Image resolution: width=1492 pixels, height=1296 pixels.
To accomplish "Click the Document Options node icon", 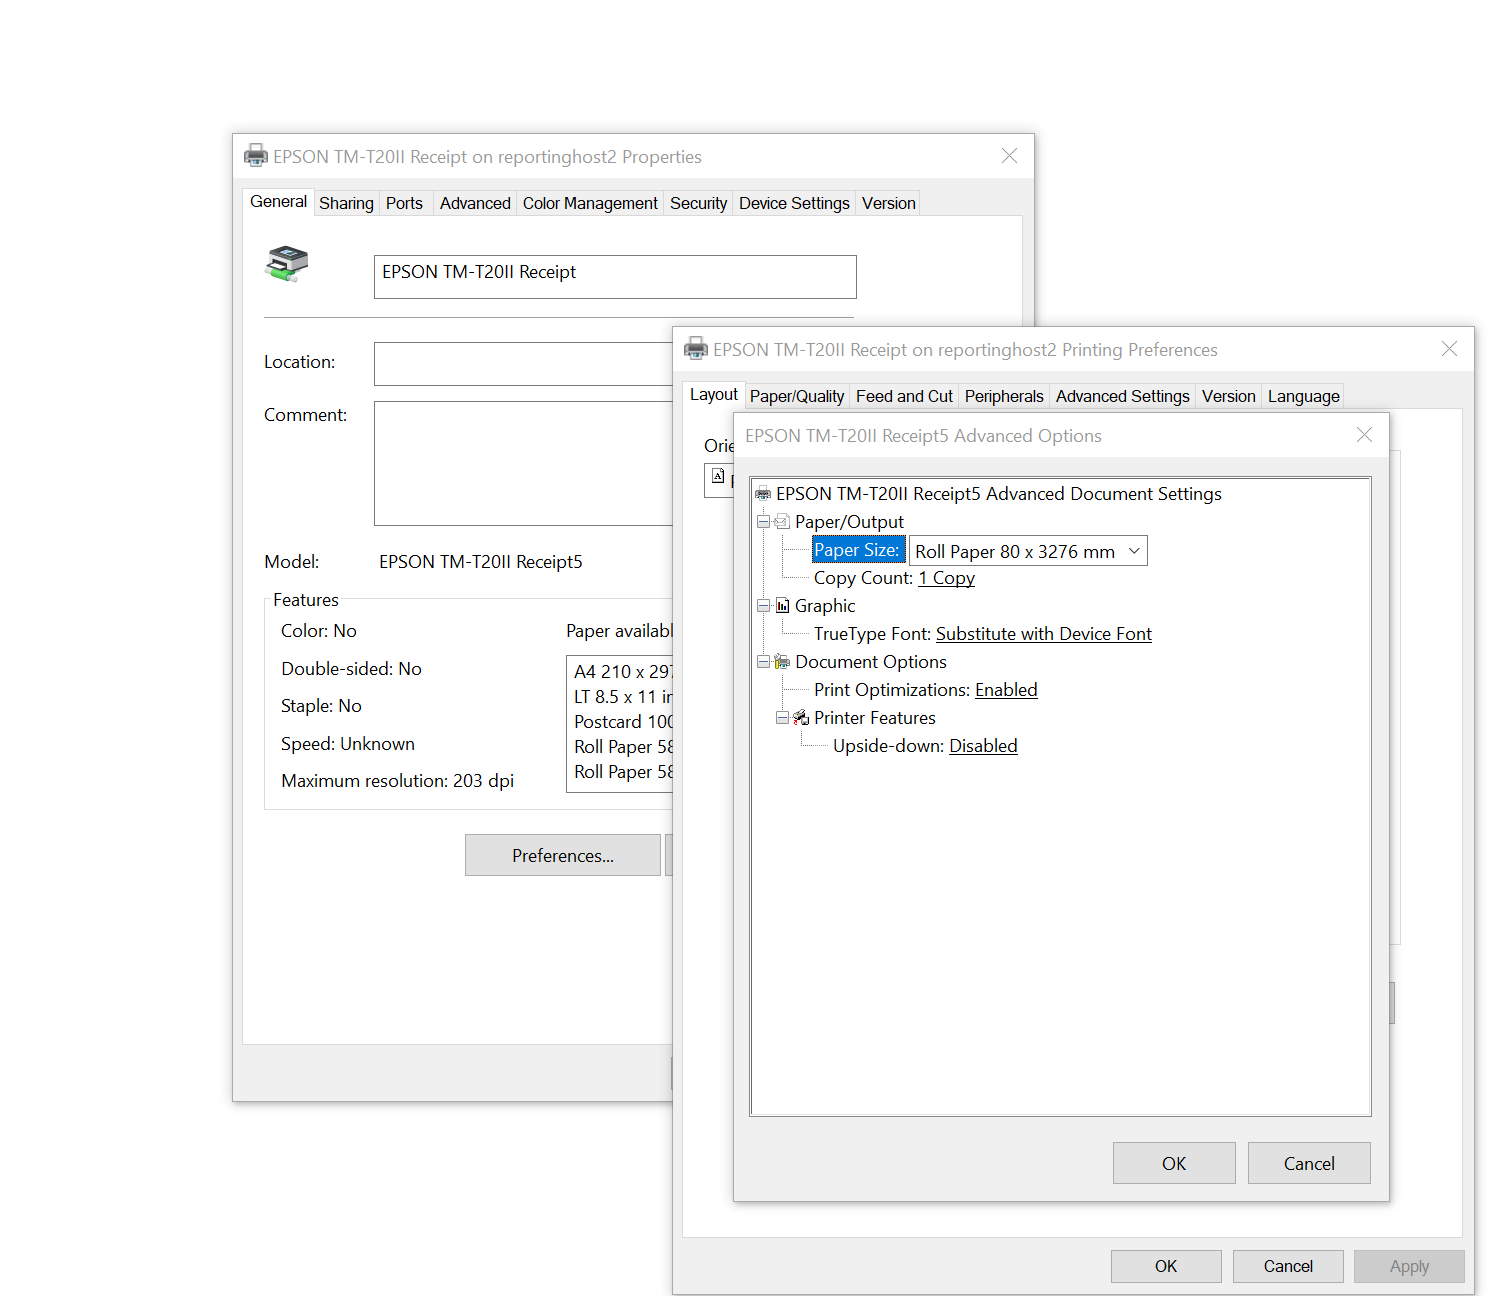I will click(782, 662).
